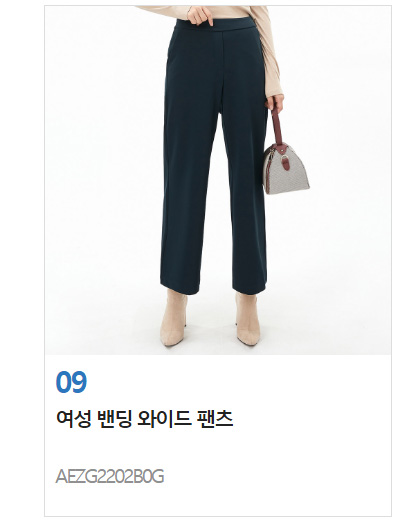Click the model's right beige boot
The width and height of the screenshot is (400, 527).
coord(247,319)
